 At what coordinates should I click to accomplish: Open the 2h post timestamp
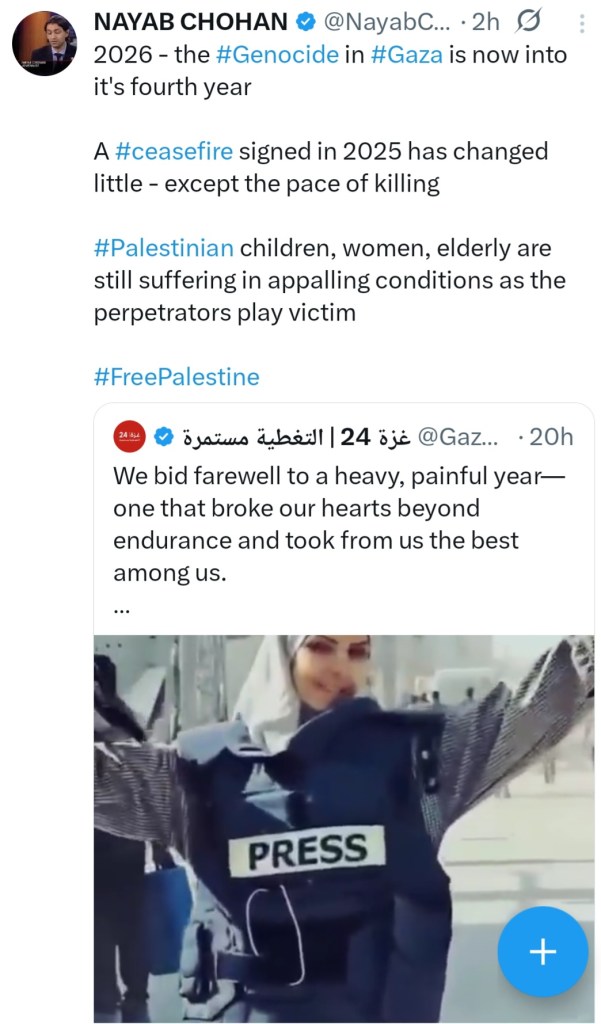coord(485,20)
